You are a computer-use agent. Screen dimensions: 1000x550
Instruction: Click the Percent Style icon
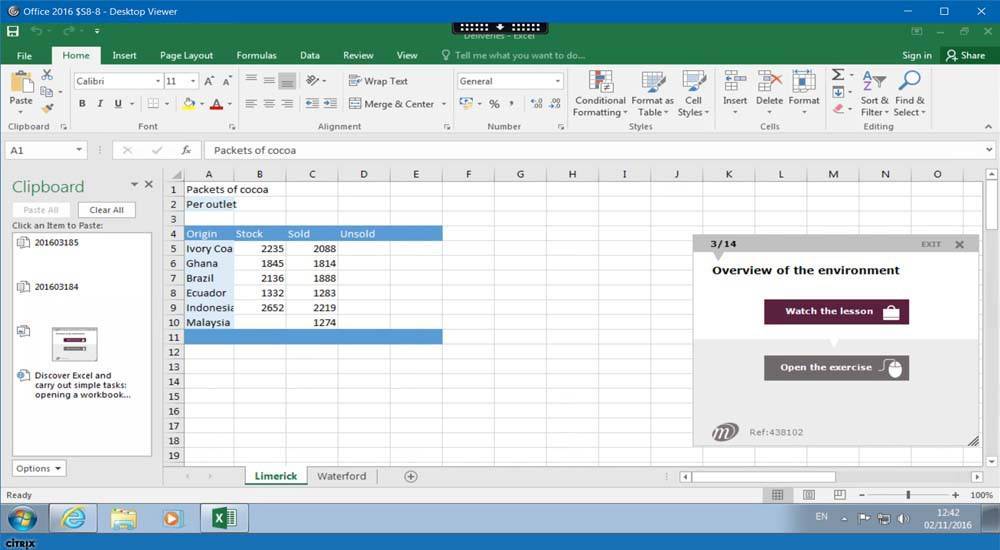(494, 104)
